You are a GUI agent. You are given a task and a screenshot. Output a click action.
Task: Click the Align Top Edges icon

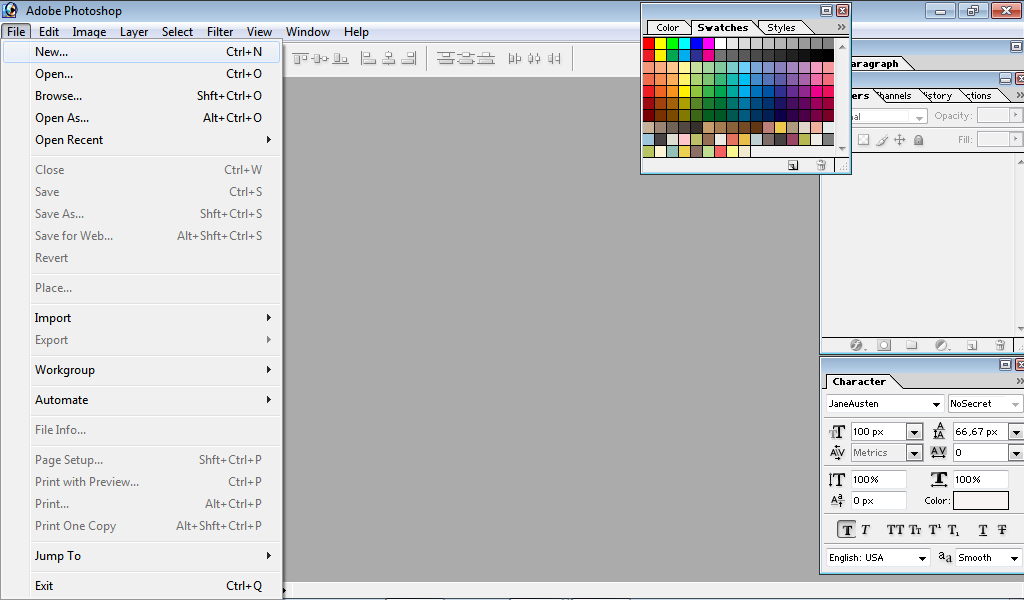tap(300, 59)
